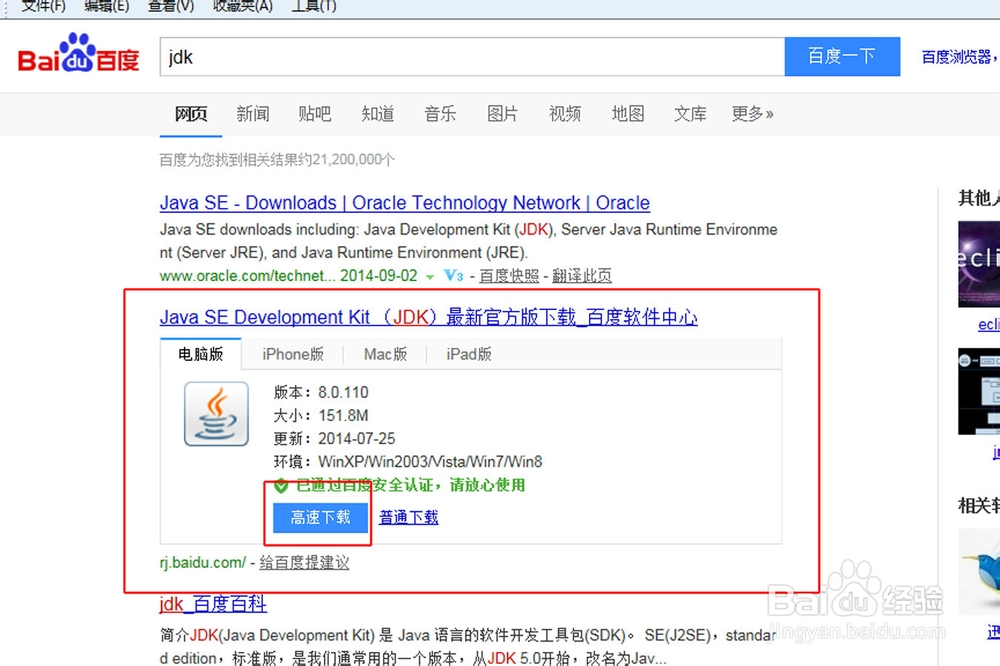This screenshot has width=1000, height=666.
Task: Open the 更多» menu
Action: (x=753, y=114)
